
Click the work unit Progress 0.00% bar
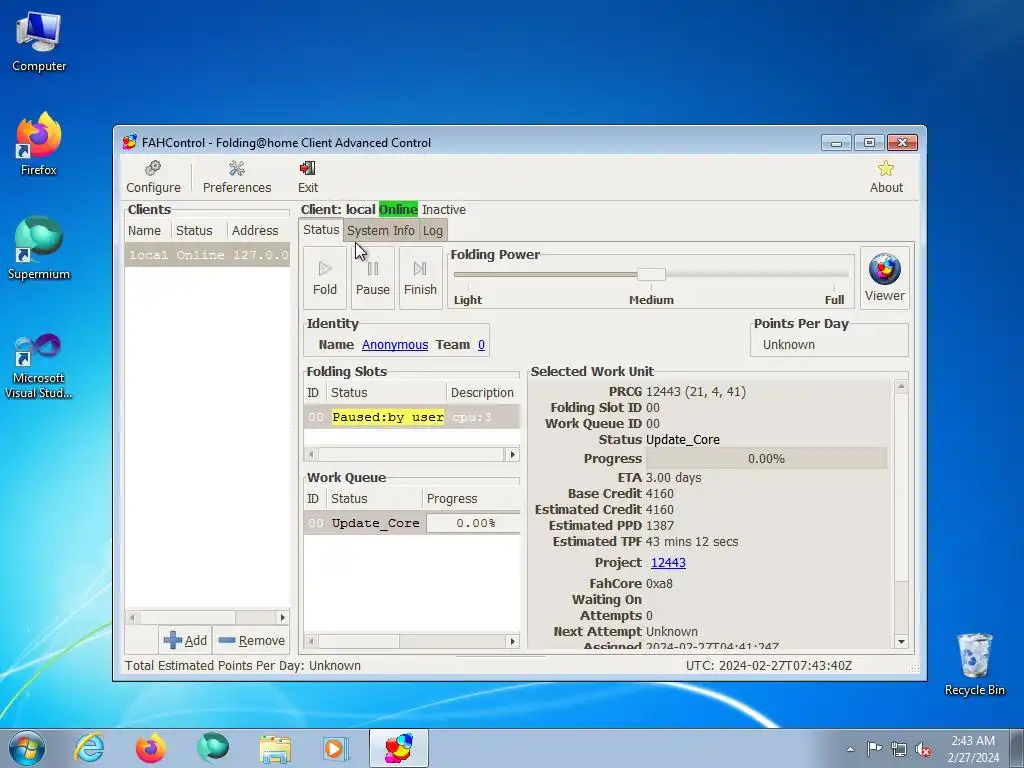[766, 458]
